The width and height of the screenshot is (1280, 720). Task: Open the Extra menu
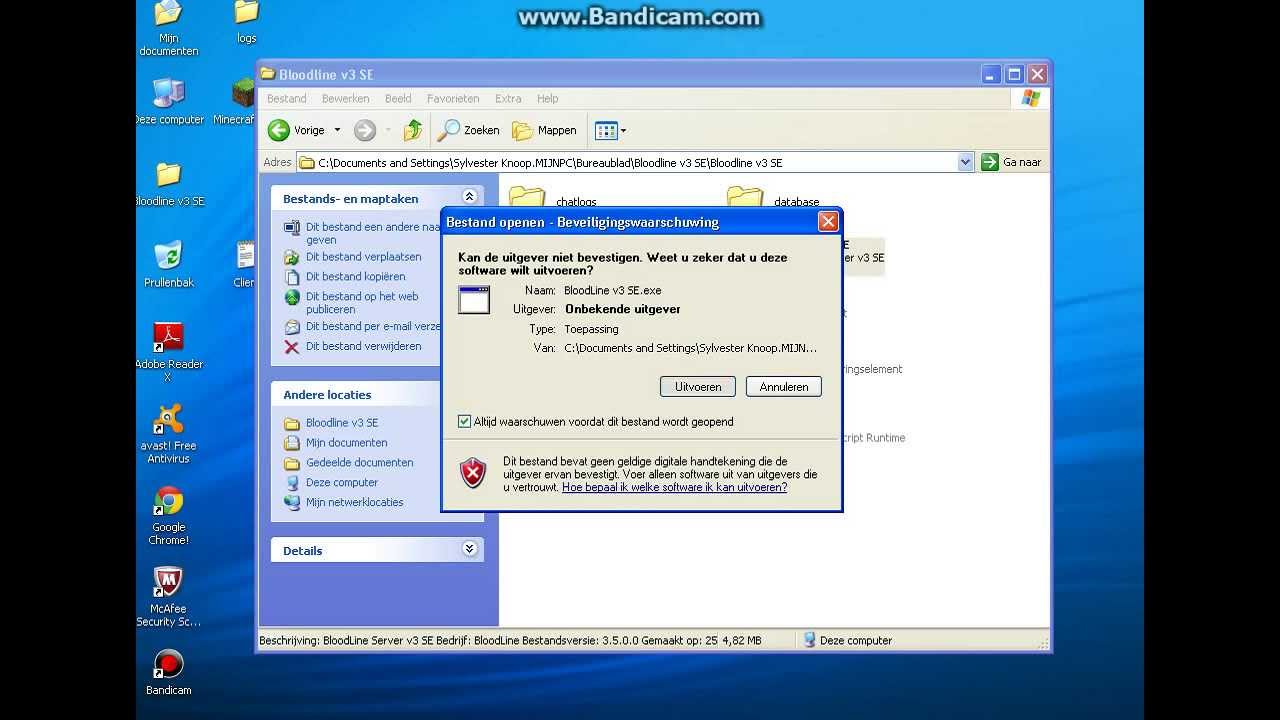[508, 99]
